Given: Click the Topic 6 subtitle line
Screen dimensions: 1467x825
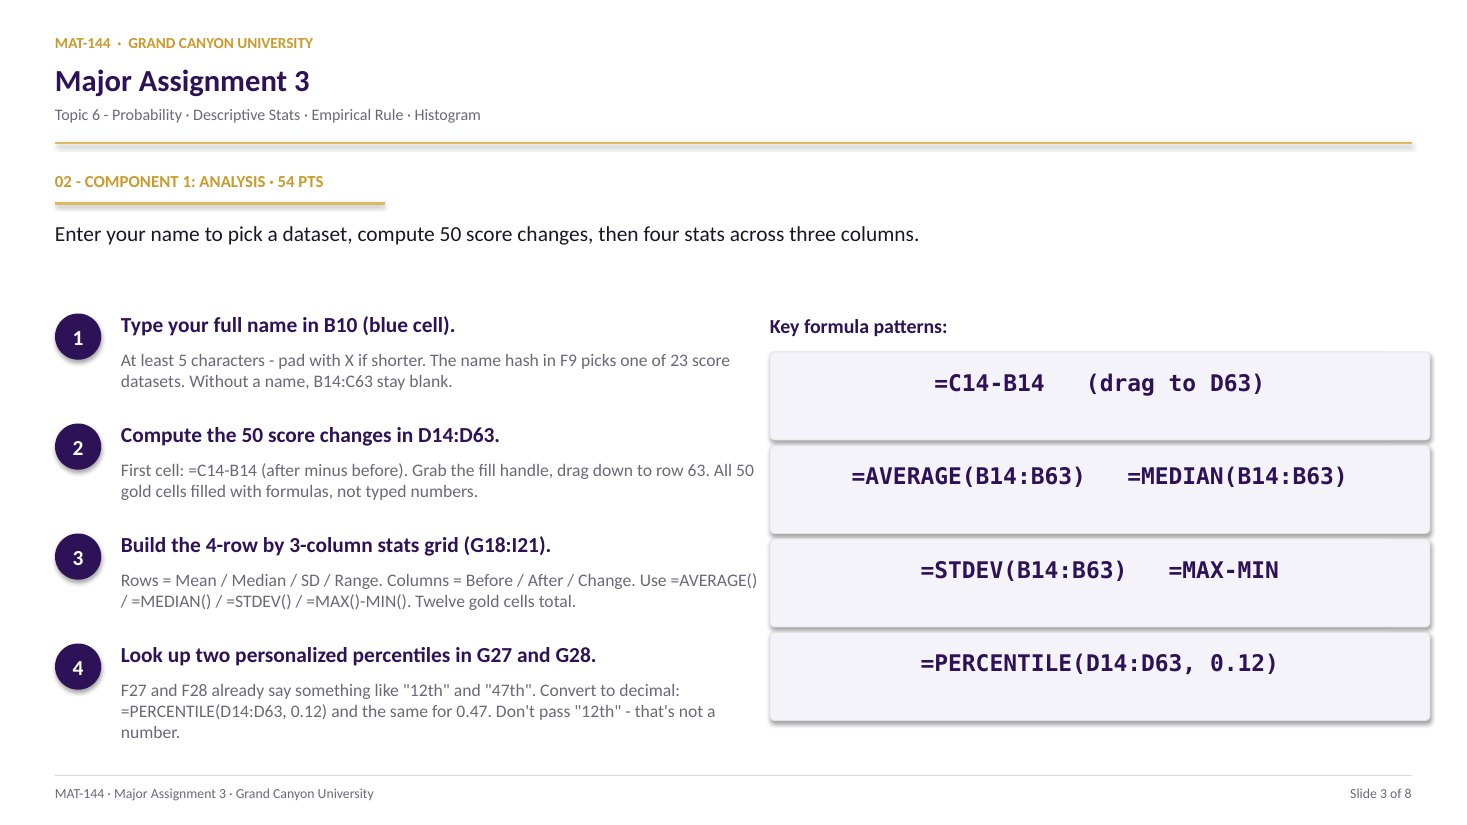Looking at the screenshot, I should 268,115.
